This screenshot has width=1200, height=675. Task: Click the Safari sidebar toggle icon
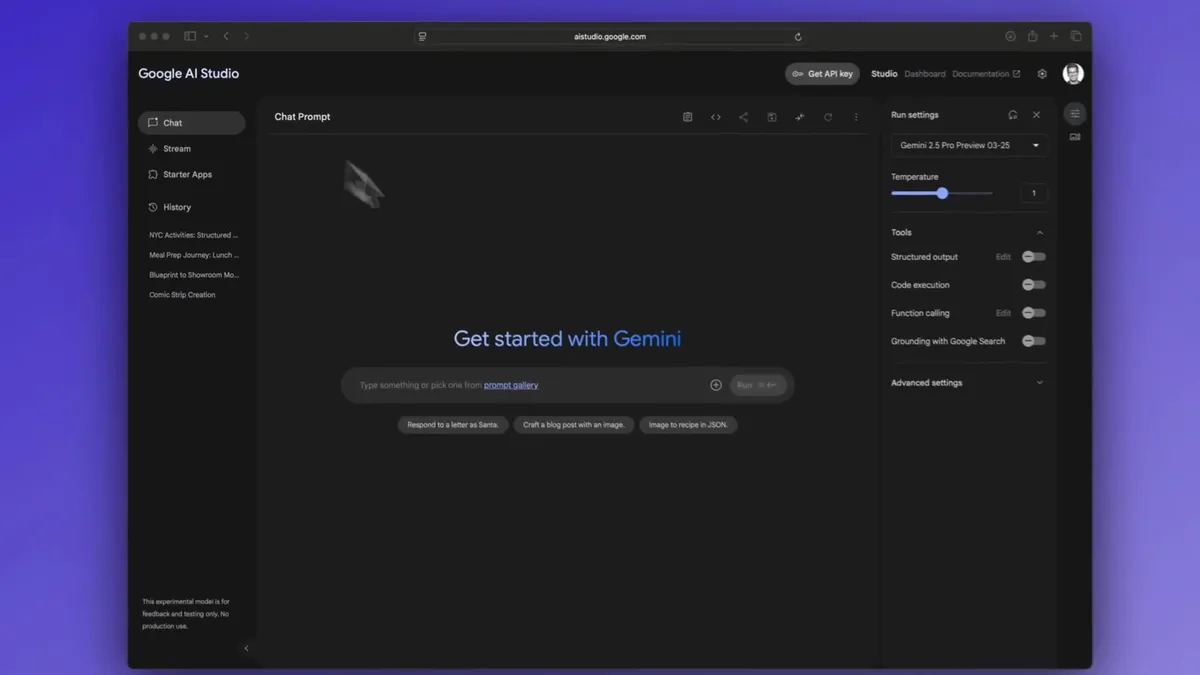190,36
